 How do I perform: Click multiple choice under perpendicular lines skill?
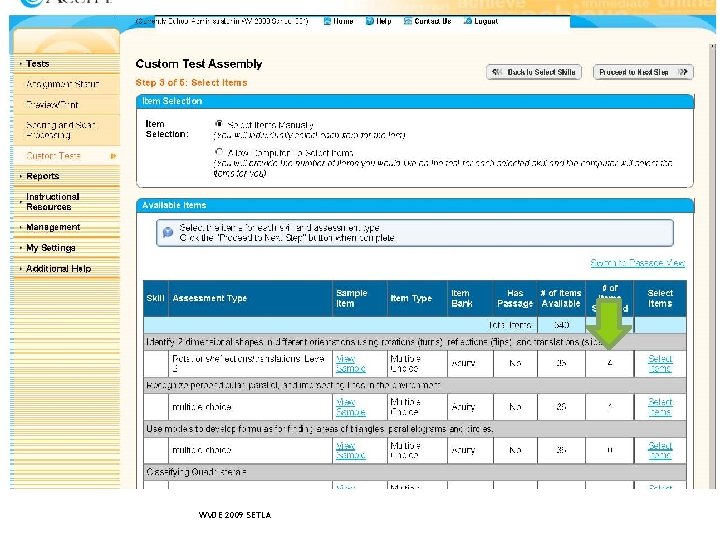tap(202, 407)
